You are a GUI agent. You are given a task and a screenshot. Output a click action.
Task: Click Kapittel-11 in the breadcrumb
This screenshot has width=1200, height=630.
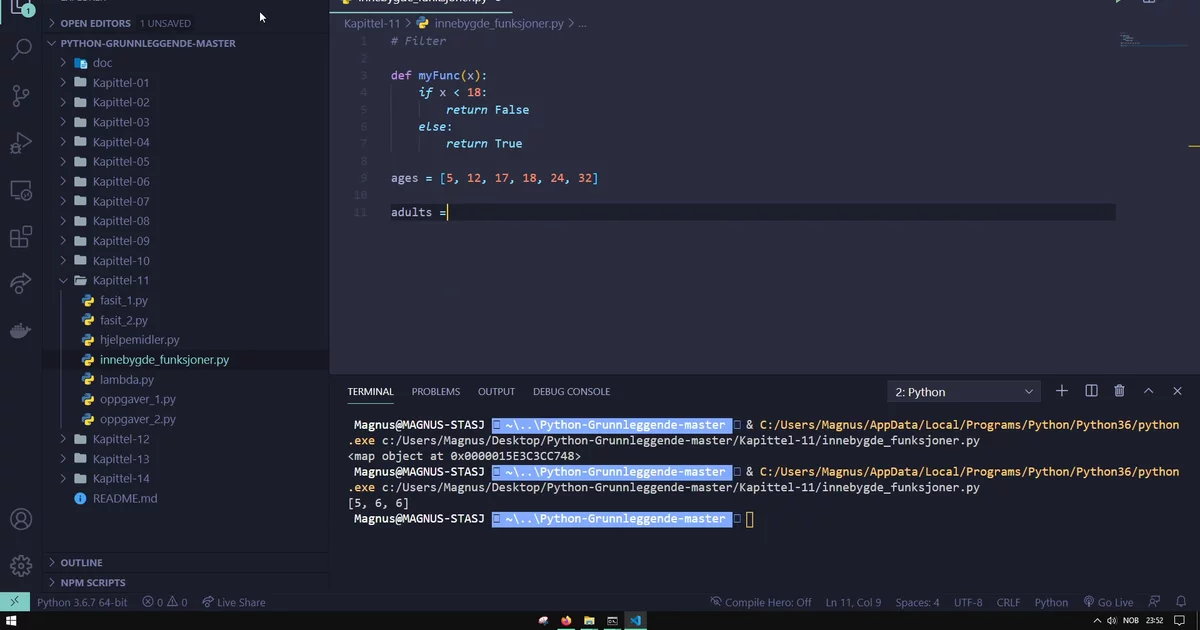point(371,22)
